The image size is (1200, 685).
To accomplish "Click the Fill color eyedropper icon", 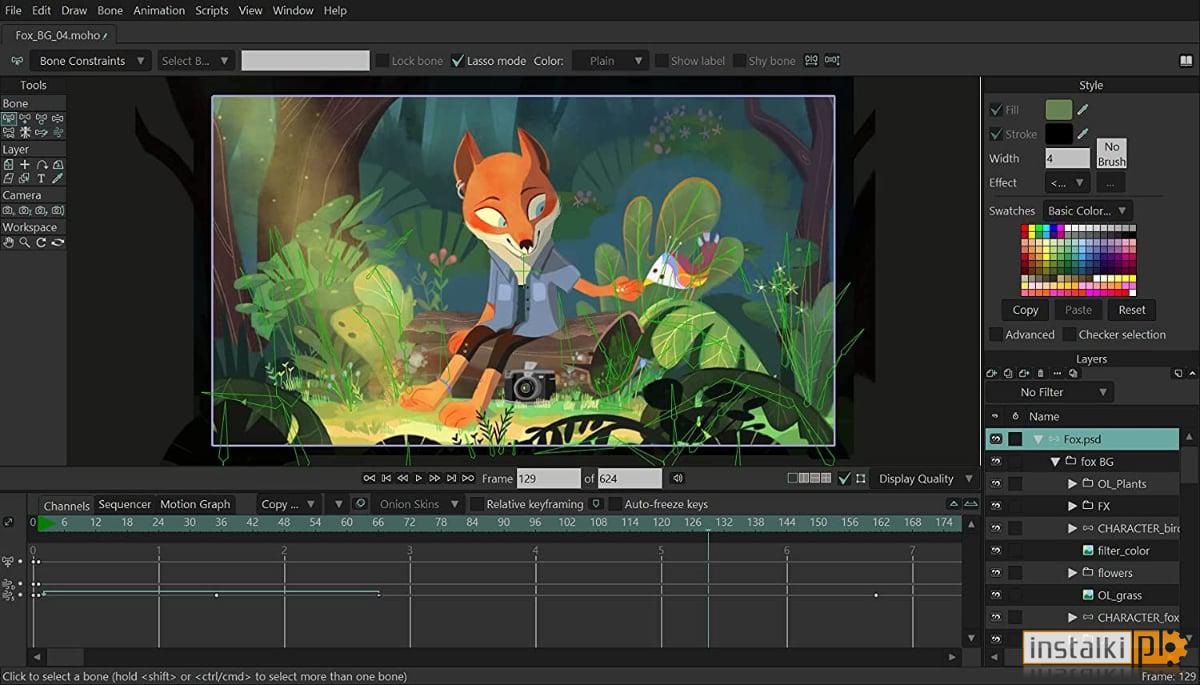I will click(1082, 110).
